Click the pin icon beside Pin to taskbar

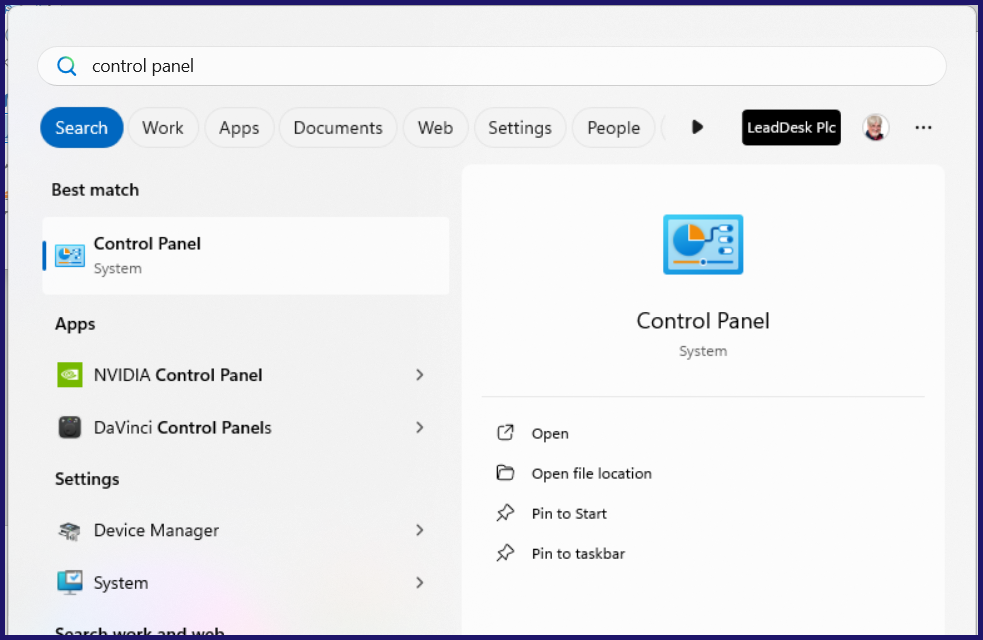(505, 553)
